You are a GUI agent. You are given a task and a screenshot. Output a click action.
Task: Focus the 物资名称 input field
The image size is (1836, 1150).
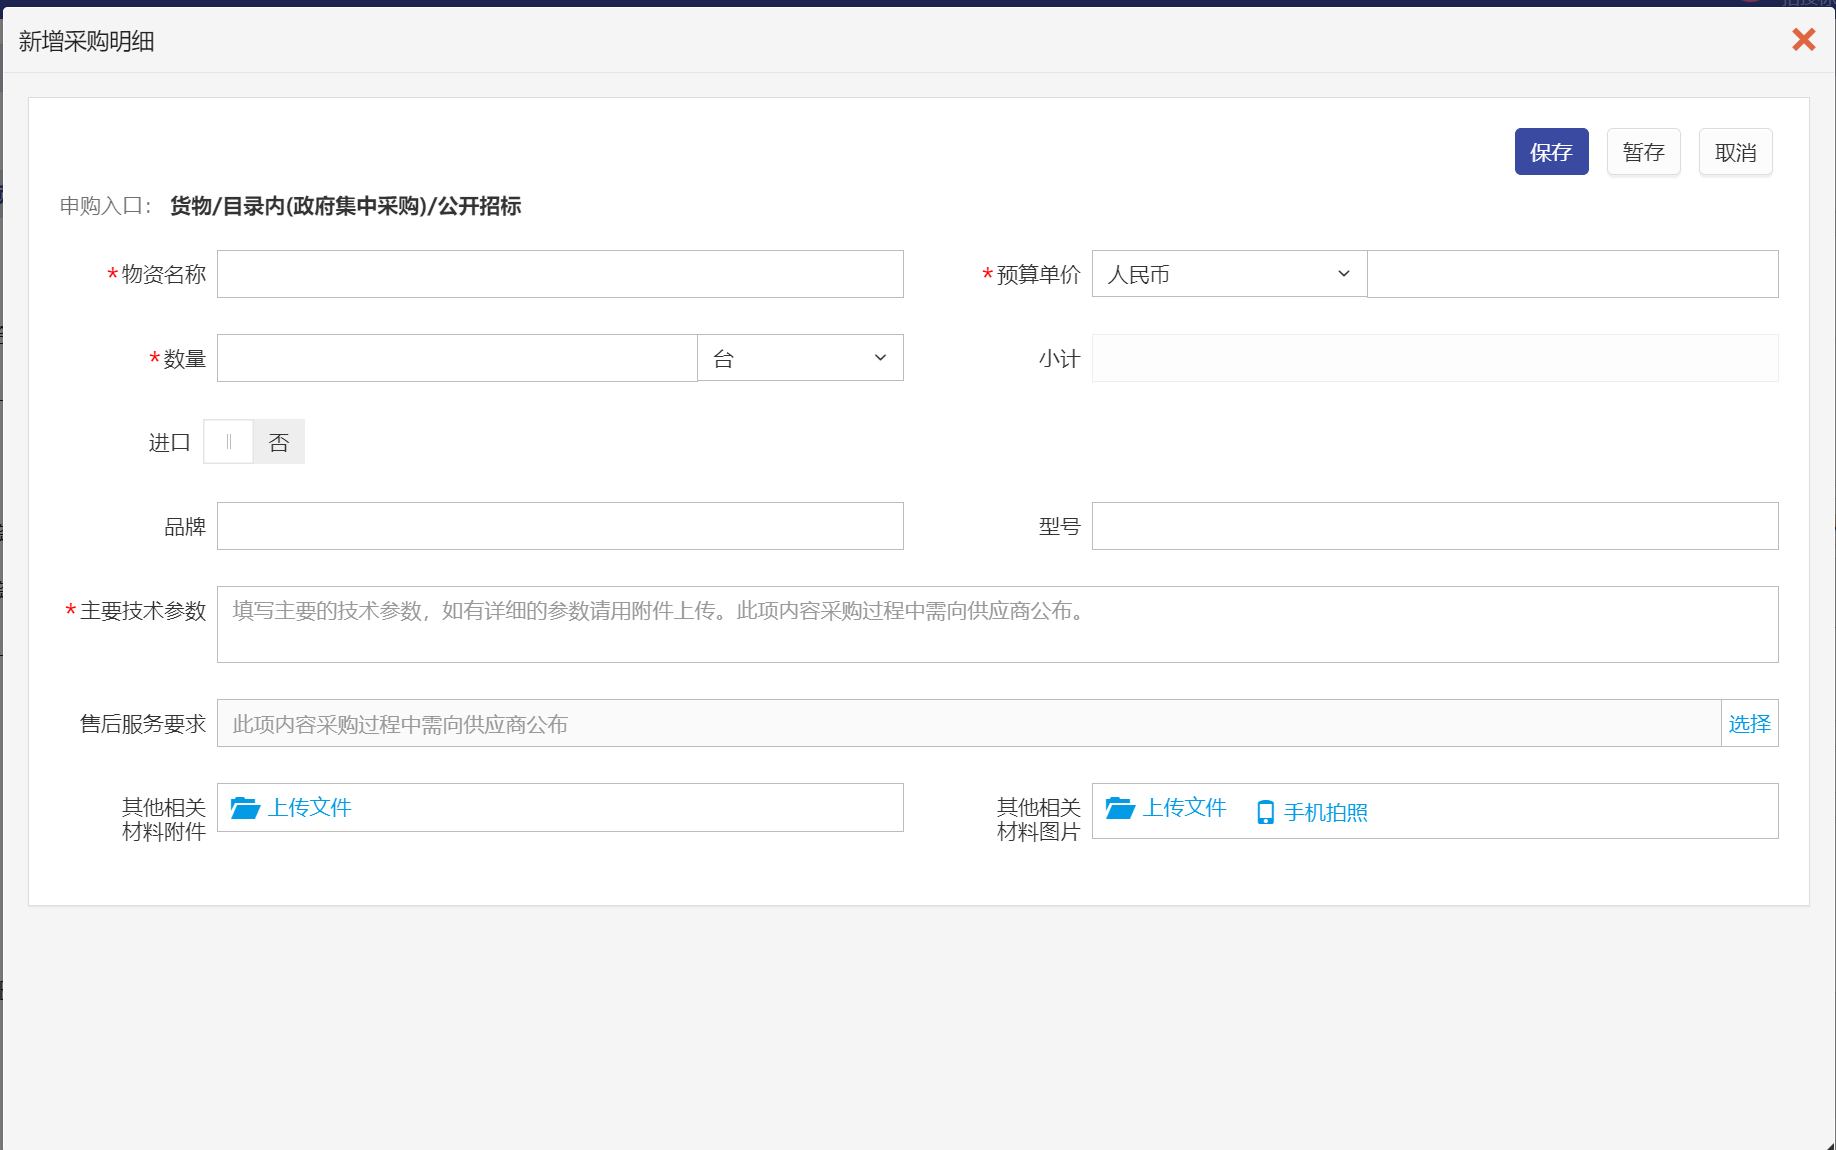coord(560,274)
